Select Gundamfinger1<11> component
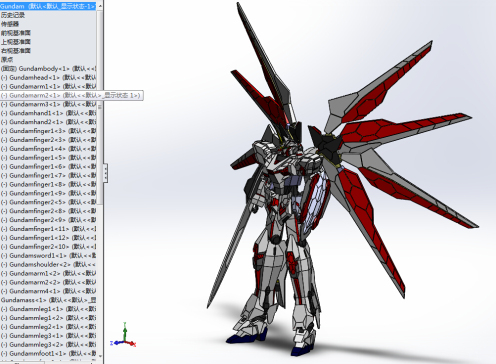This screenshot has width=496, height=364. 48,229
